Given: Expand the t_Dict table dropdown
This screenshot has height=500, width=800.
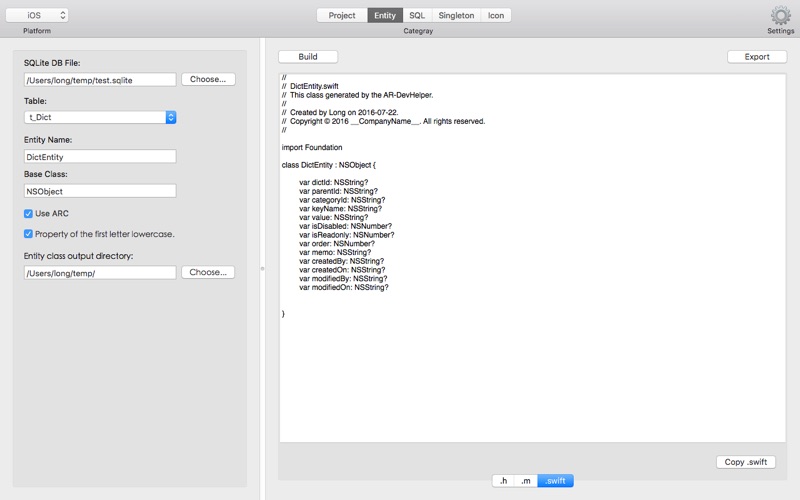Looking at the screenshot, I should pyautogui.click(x=100, y=117).
